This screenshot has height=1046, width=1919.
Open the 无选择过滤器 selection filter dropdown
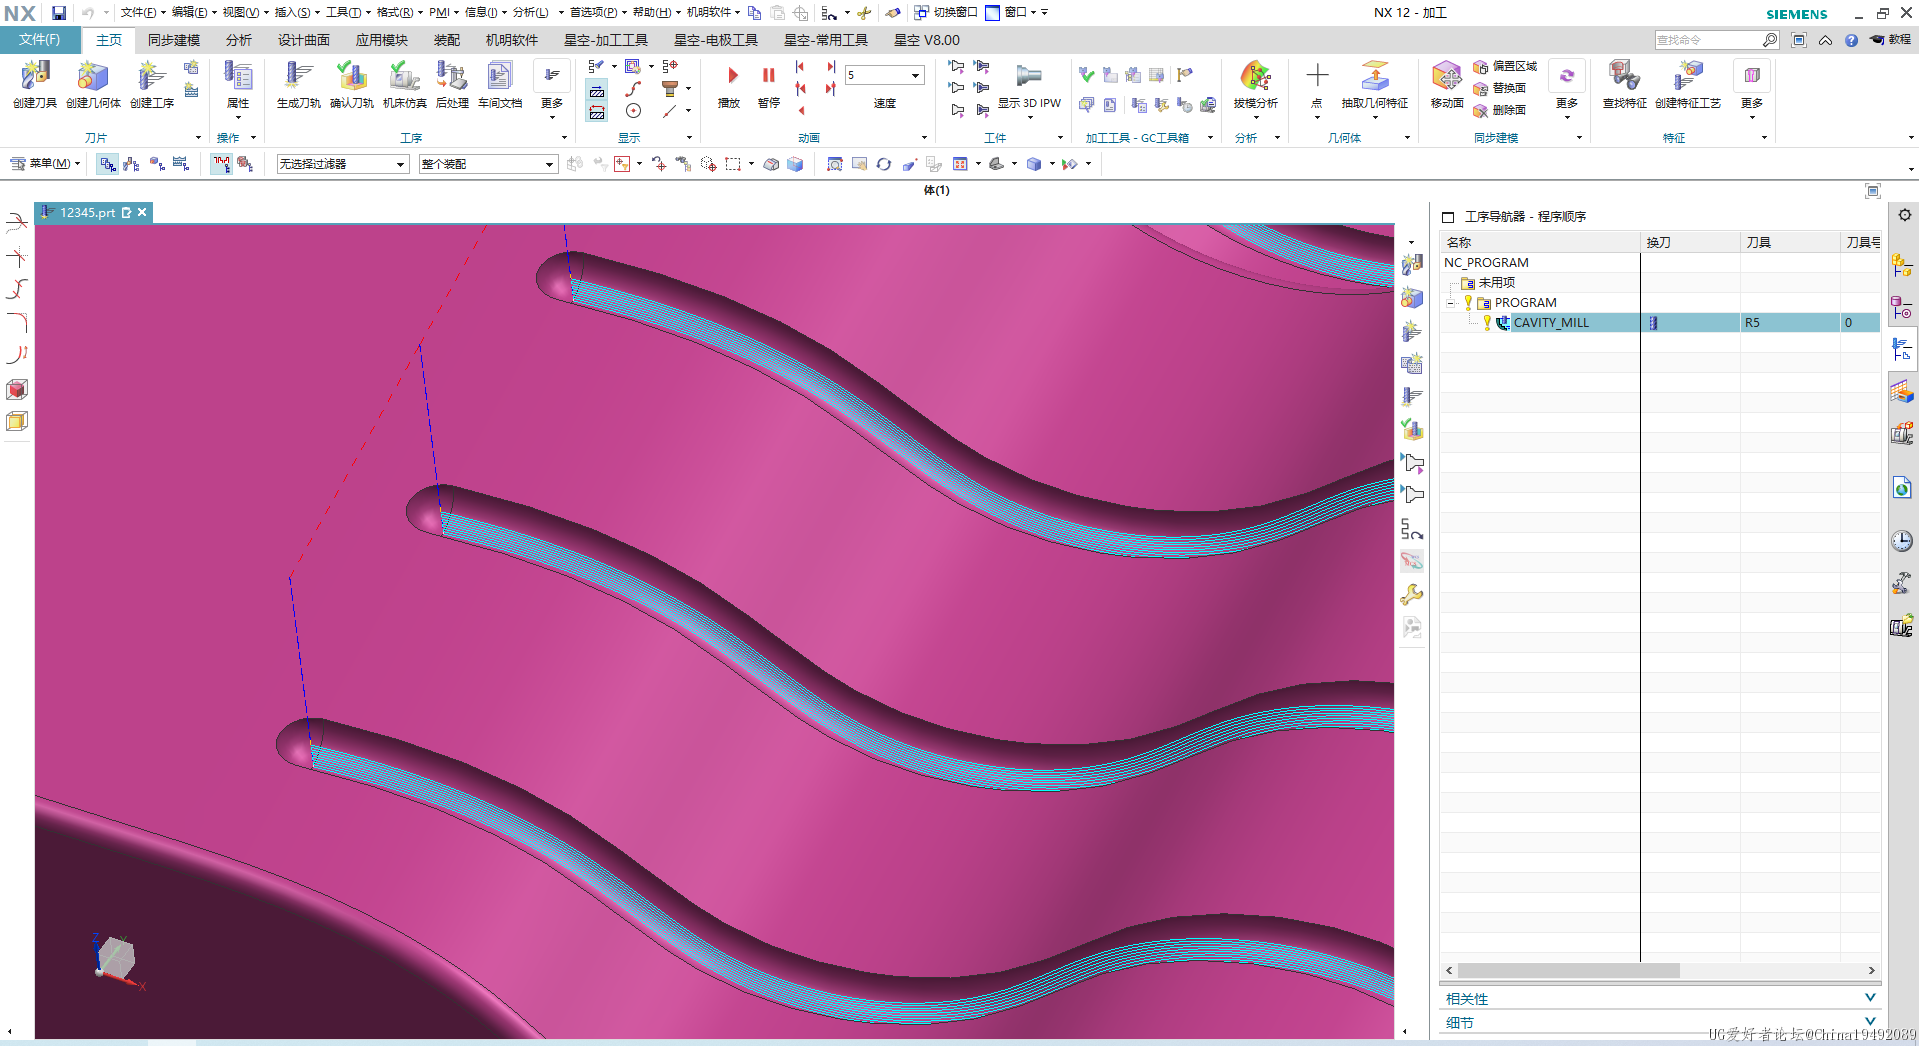pos(343,164)
